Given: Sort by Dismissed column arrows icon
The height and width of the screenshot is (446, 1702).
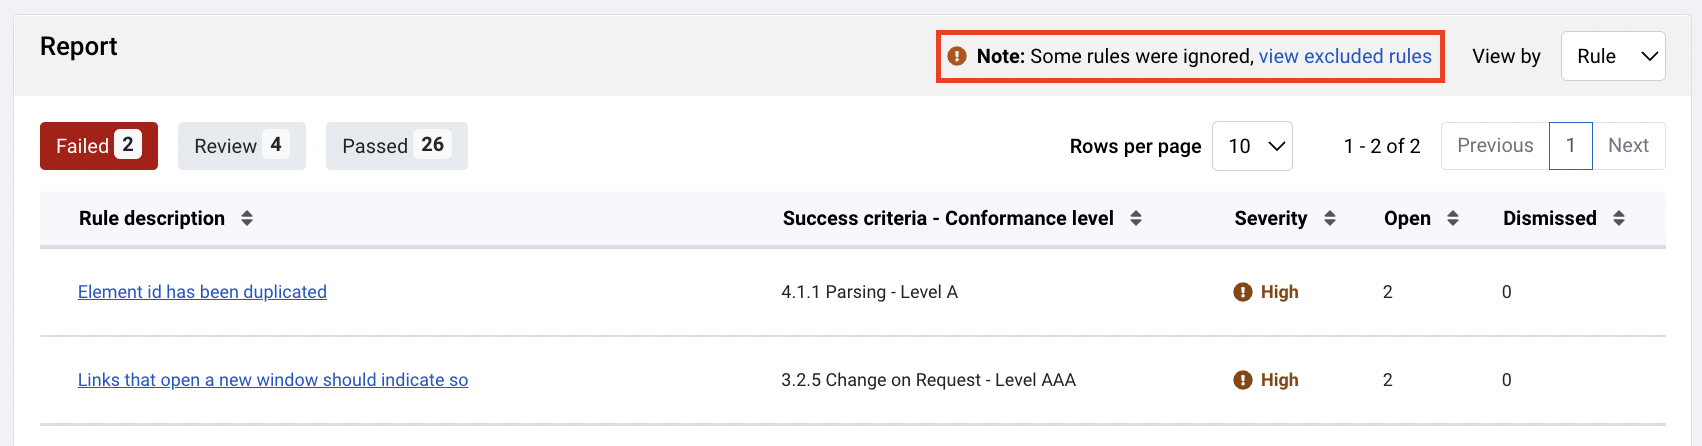Looking at the screenshot, I should [1619, 218].
